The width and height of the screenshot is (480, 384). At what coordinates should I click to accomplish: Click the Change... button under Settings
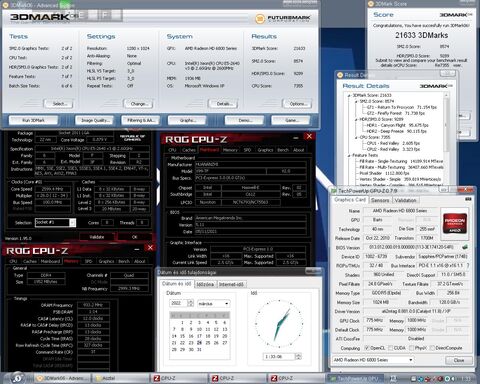[x=139, y=104]
